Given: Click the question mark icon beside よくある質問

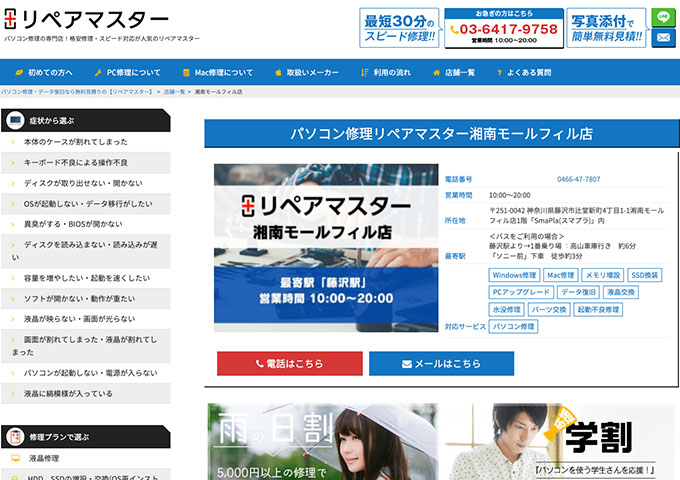Looking at the screenshot, I should [x=500, y=72].
